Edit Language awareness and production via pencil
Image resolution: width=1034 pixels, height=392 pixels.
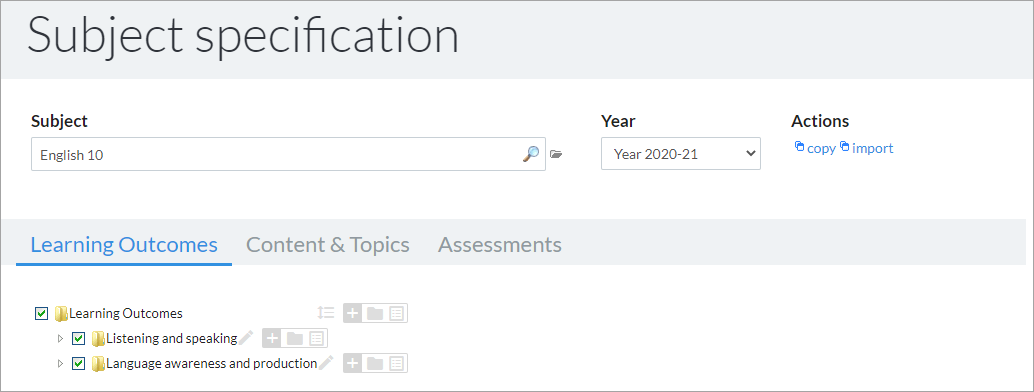click(326, 363)
